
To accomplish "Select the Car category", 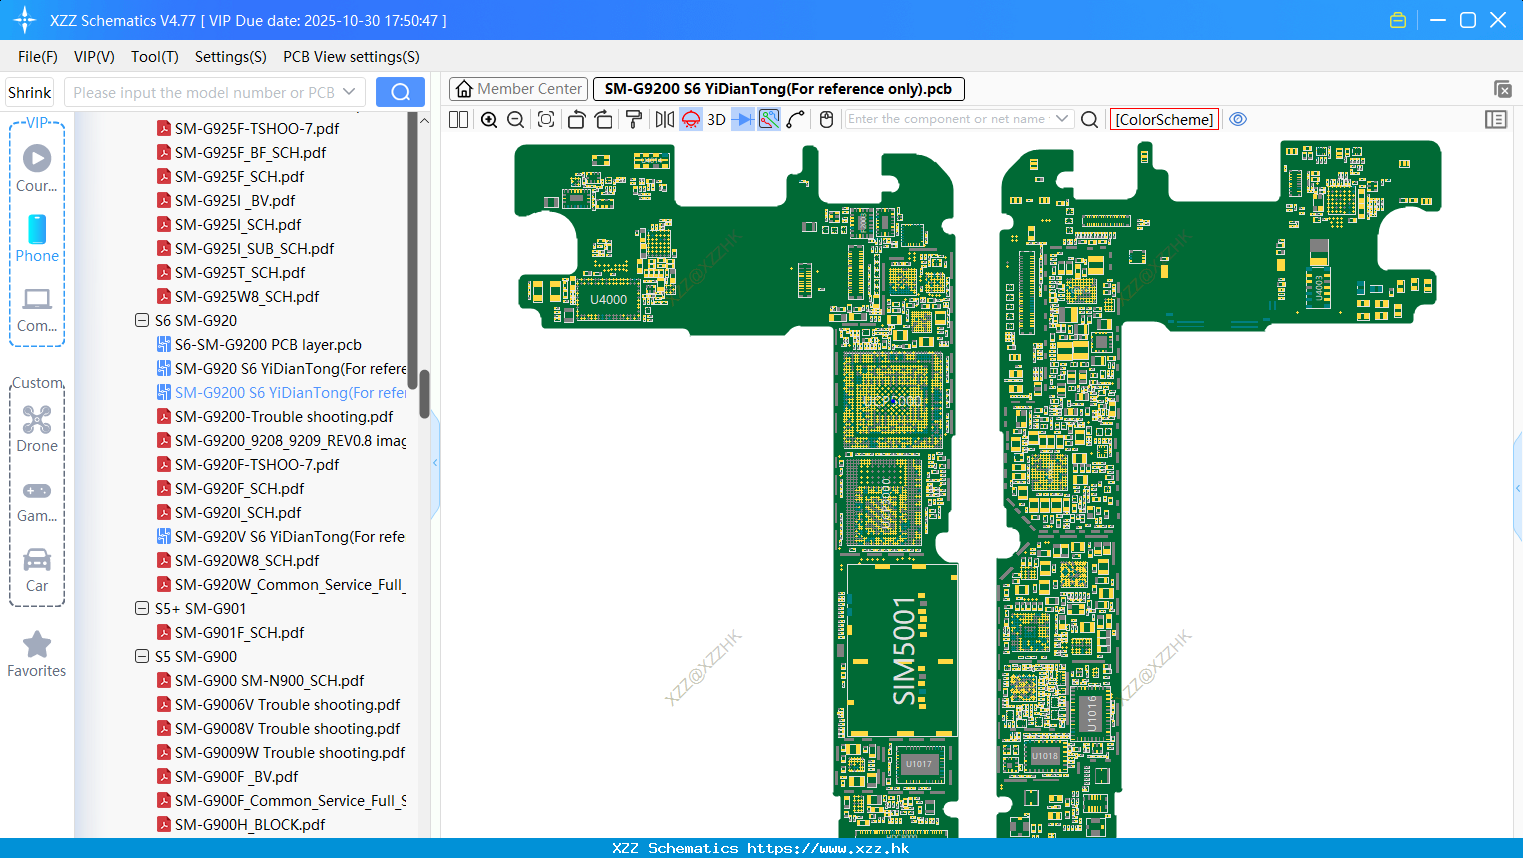I will coord(37,570).
